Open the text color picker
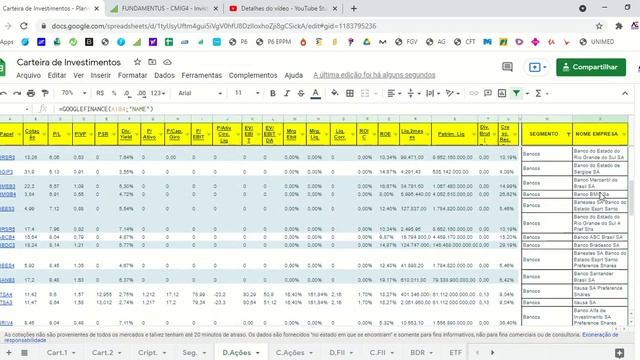This screenshot has height=360, width=640. click(x=316, y=93)
